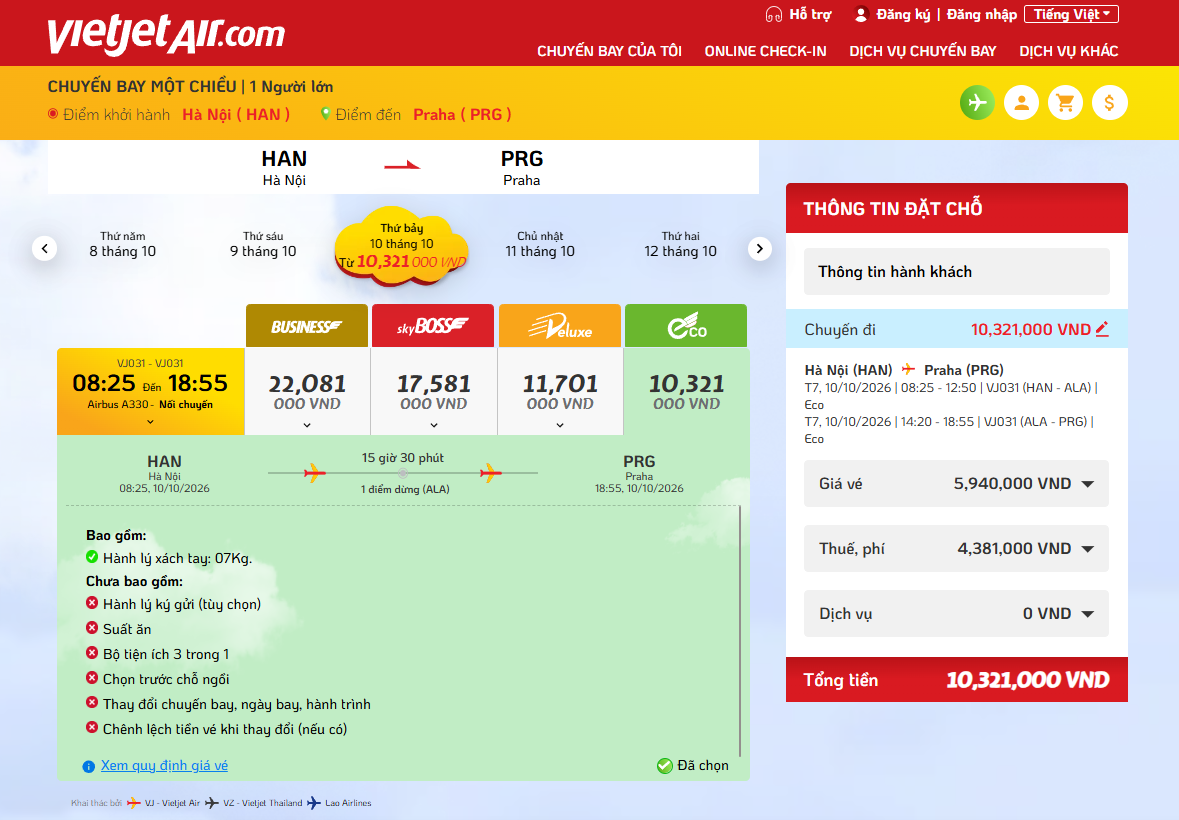The image size is (1179, 820).
Task: Click the ALA stopover dot on timeline
Action: click(403, 473)
